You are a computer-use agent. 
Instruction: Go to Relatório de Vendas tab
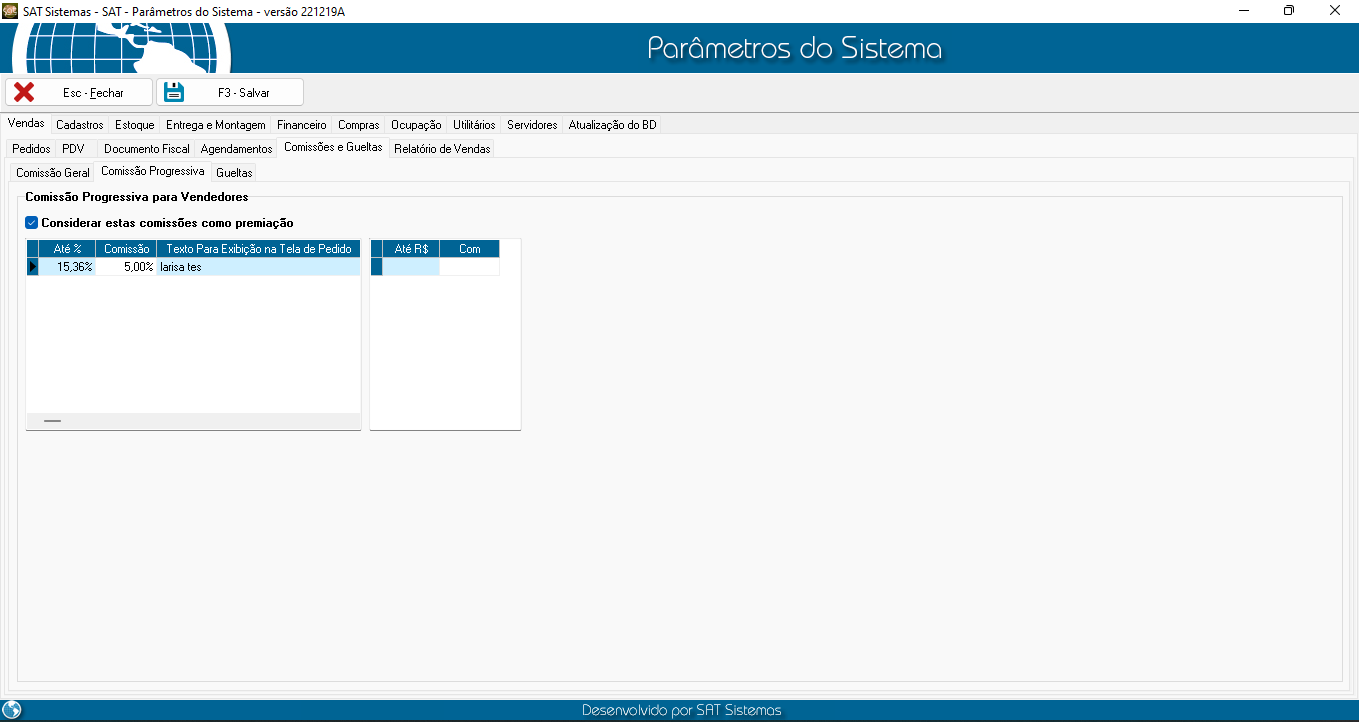point(442,149)
